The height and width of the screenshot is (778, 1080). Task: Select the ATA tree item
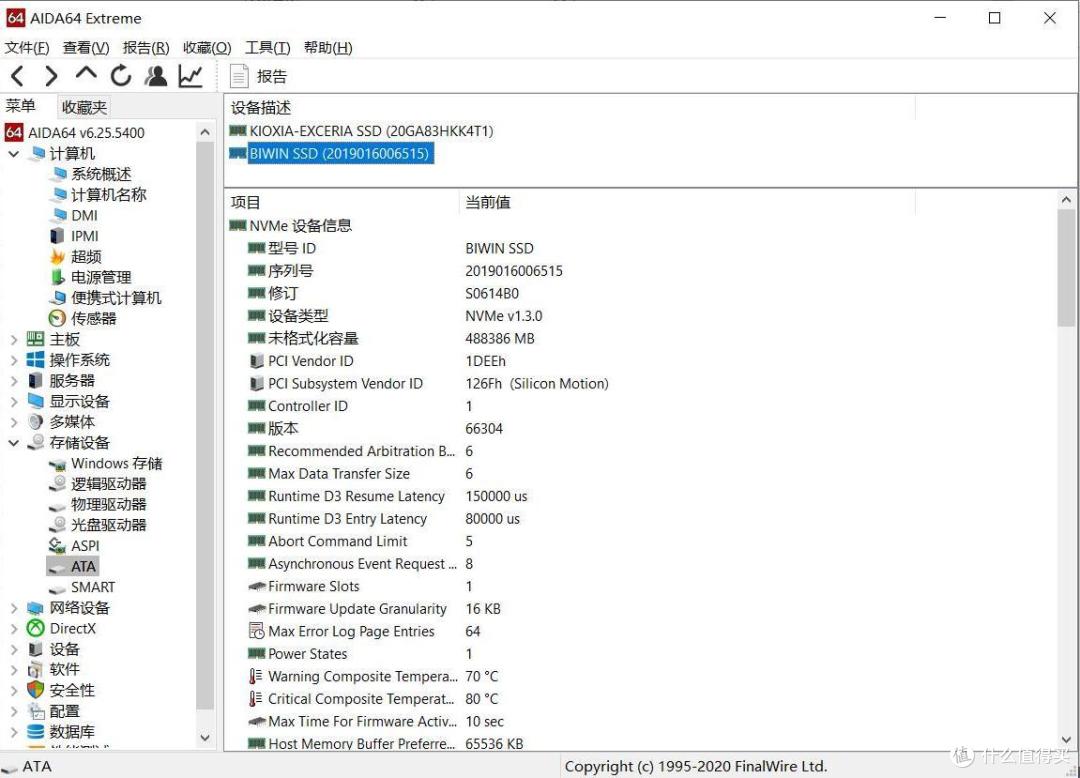[x=74, y=567]
